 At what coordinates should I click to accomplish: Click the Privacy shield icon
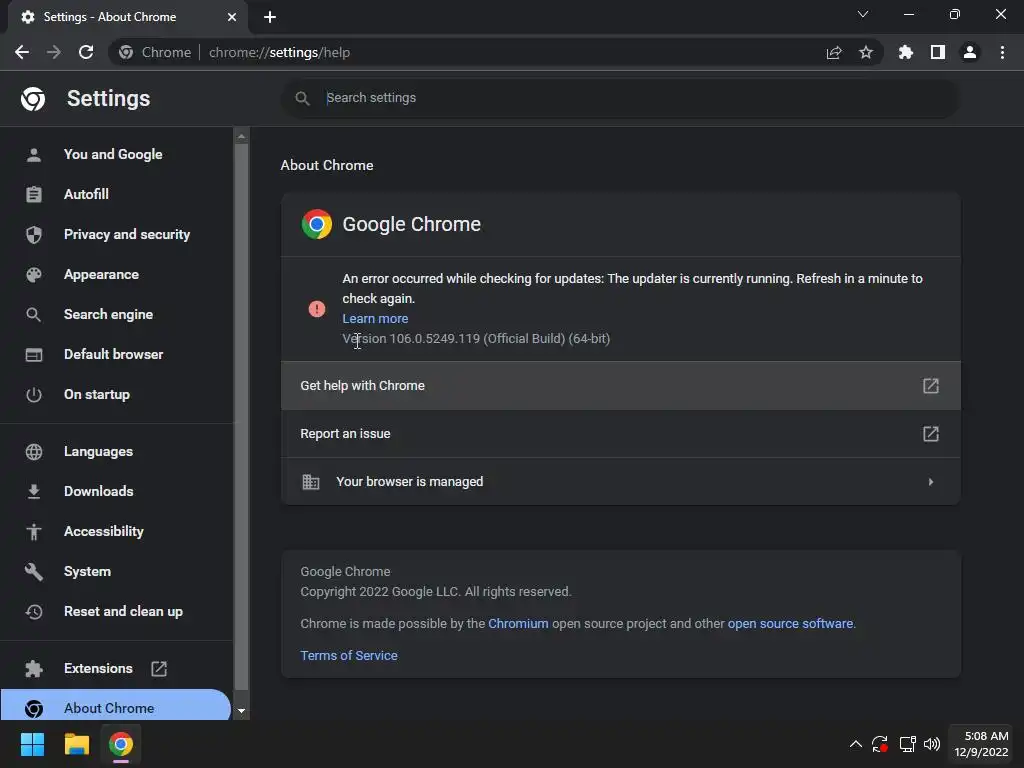coord(34,234)
